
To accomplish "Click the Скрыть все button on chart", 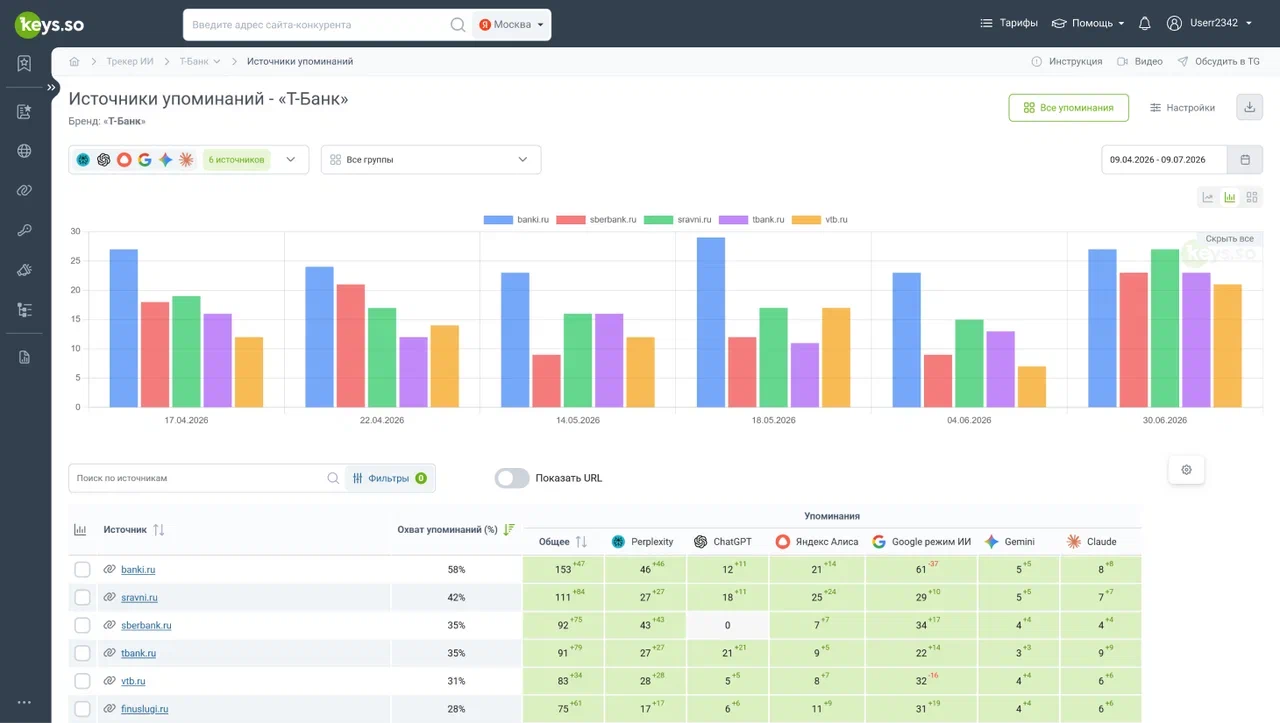I will coord(1229,239).
